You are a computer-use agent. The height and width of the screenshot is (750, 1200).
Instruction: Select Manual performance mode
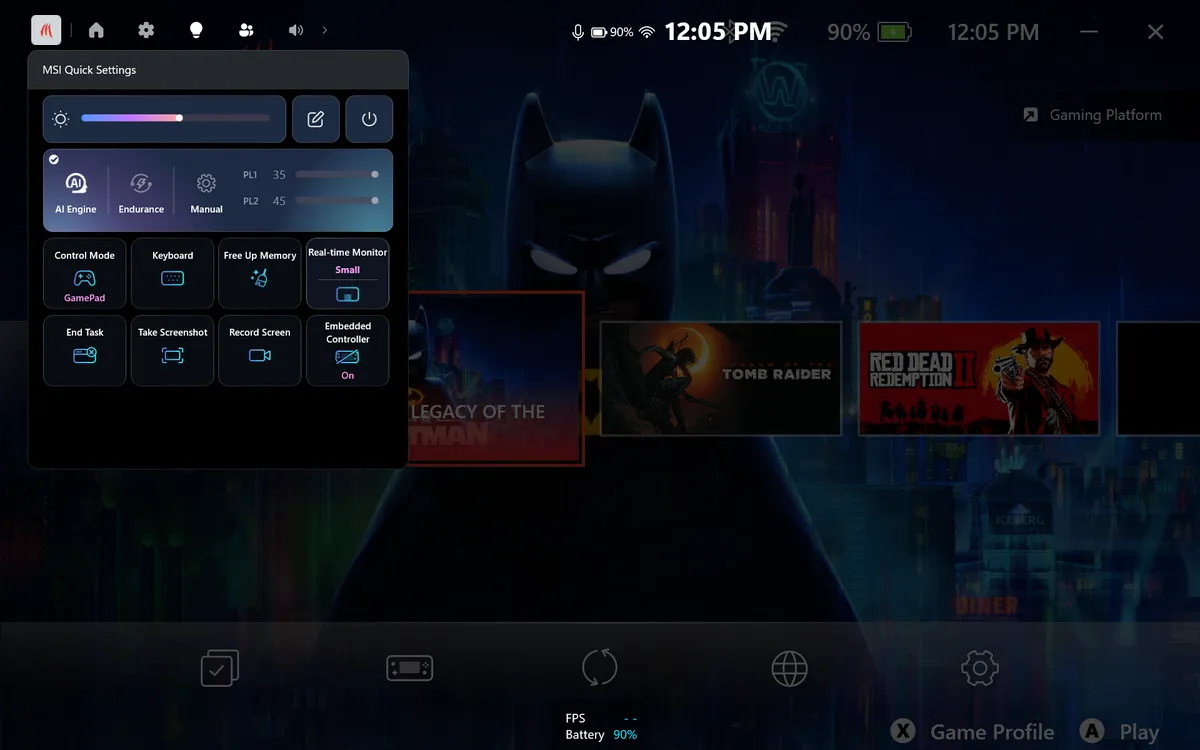click(206, 192)
